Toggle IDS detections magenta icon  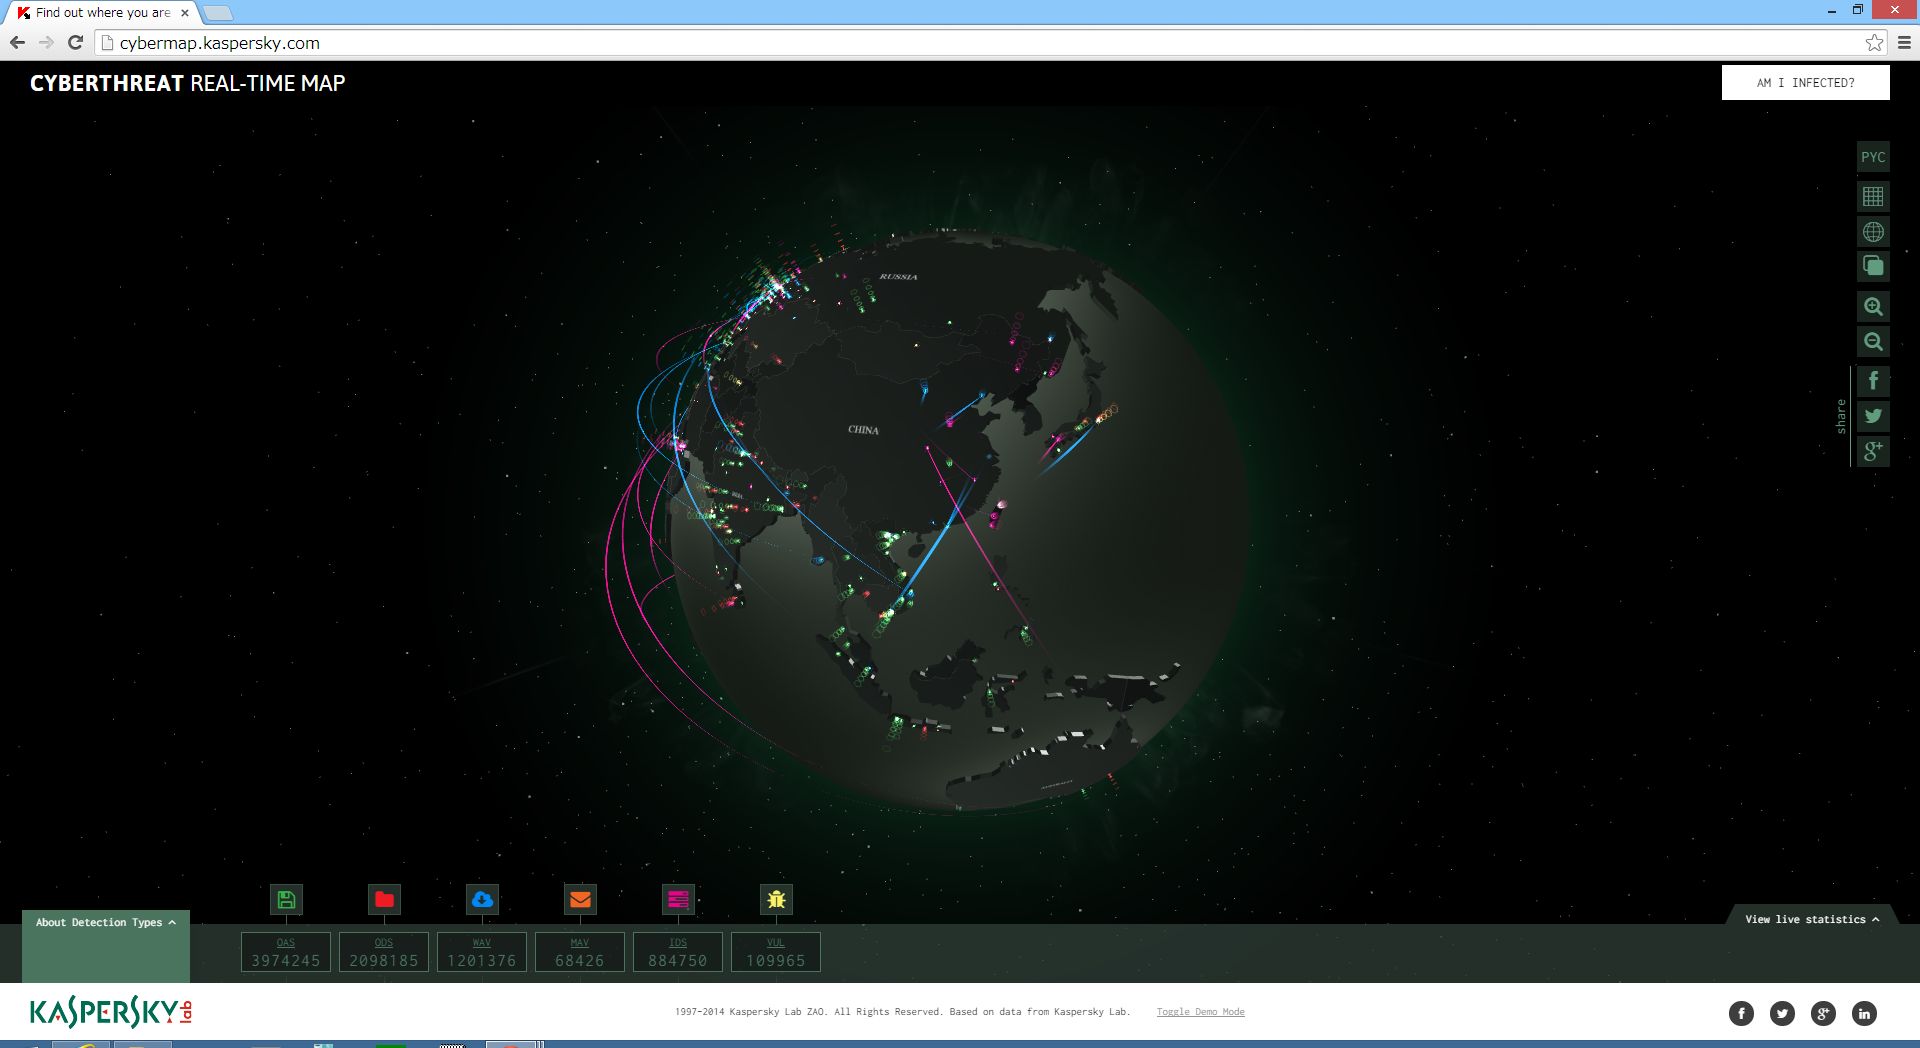click(678, 899)
